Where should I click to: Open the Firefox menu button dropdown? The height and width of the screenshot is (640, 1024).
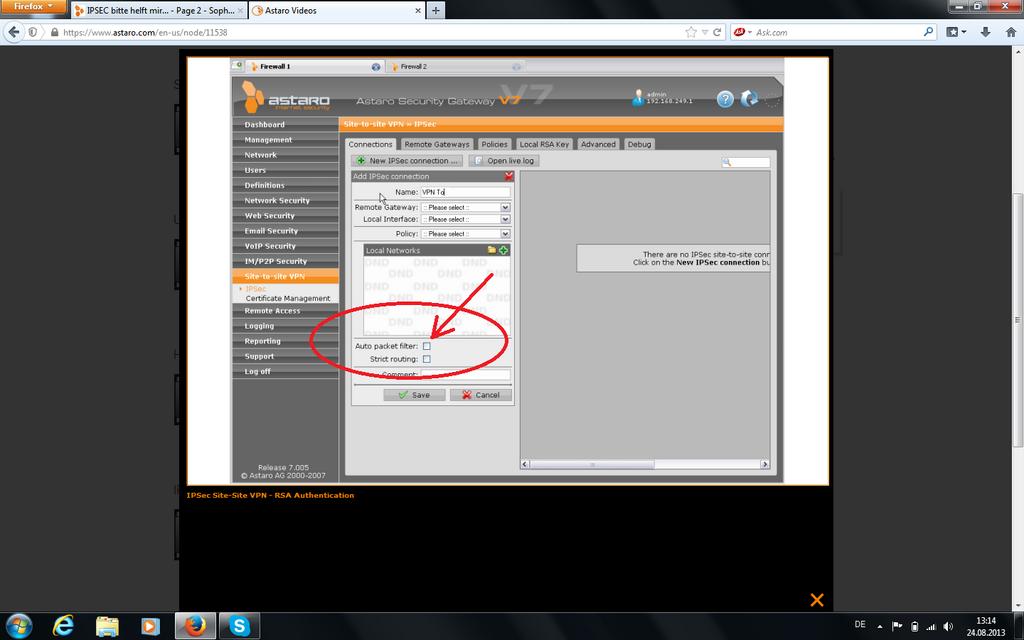(x=33, y=7)
